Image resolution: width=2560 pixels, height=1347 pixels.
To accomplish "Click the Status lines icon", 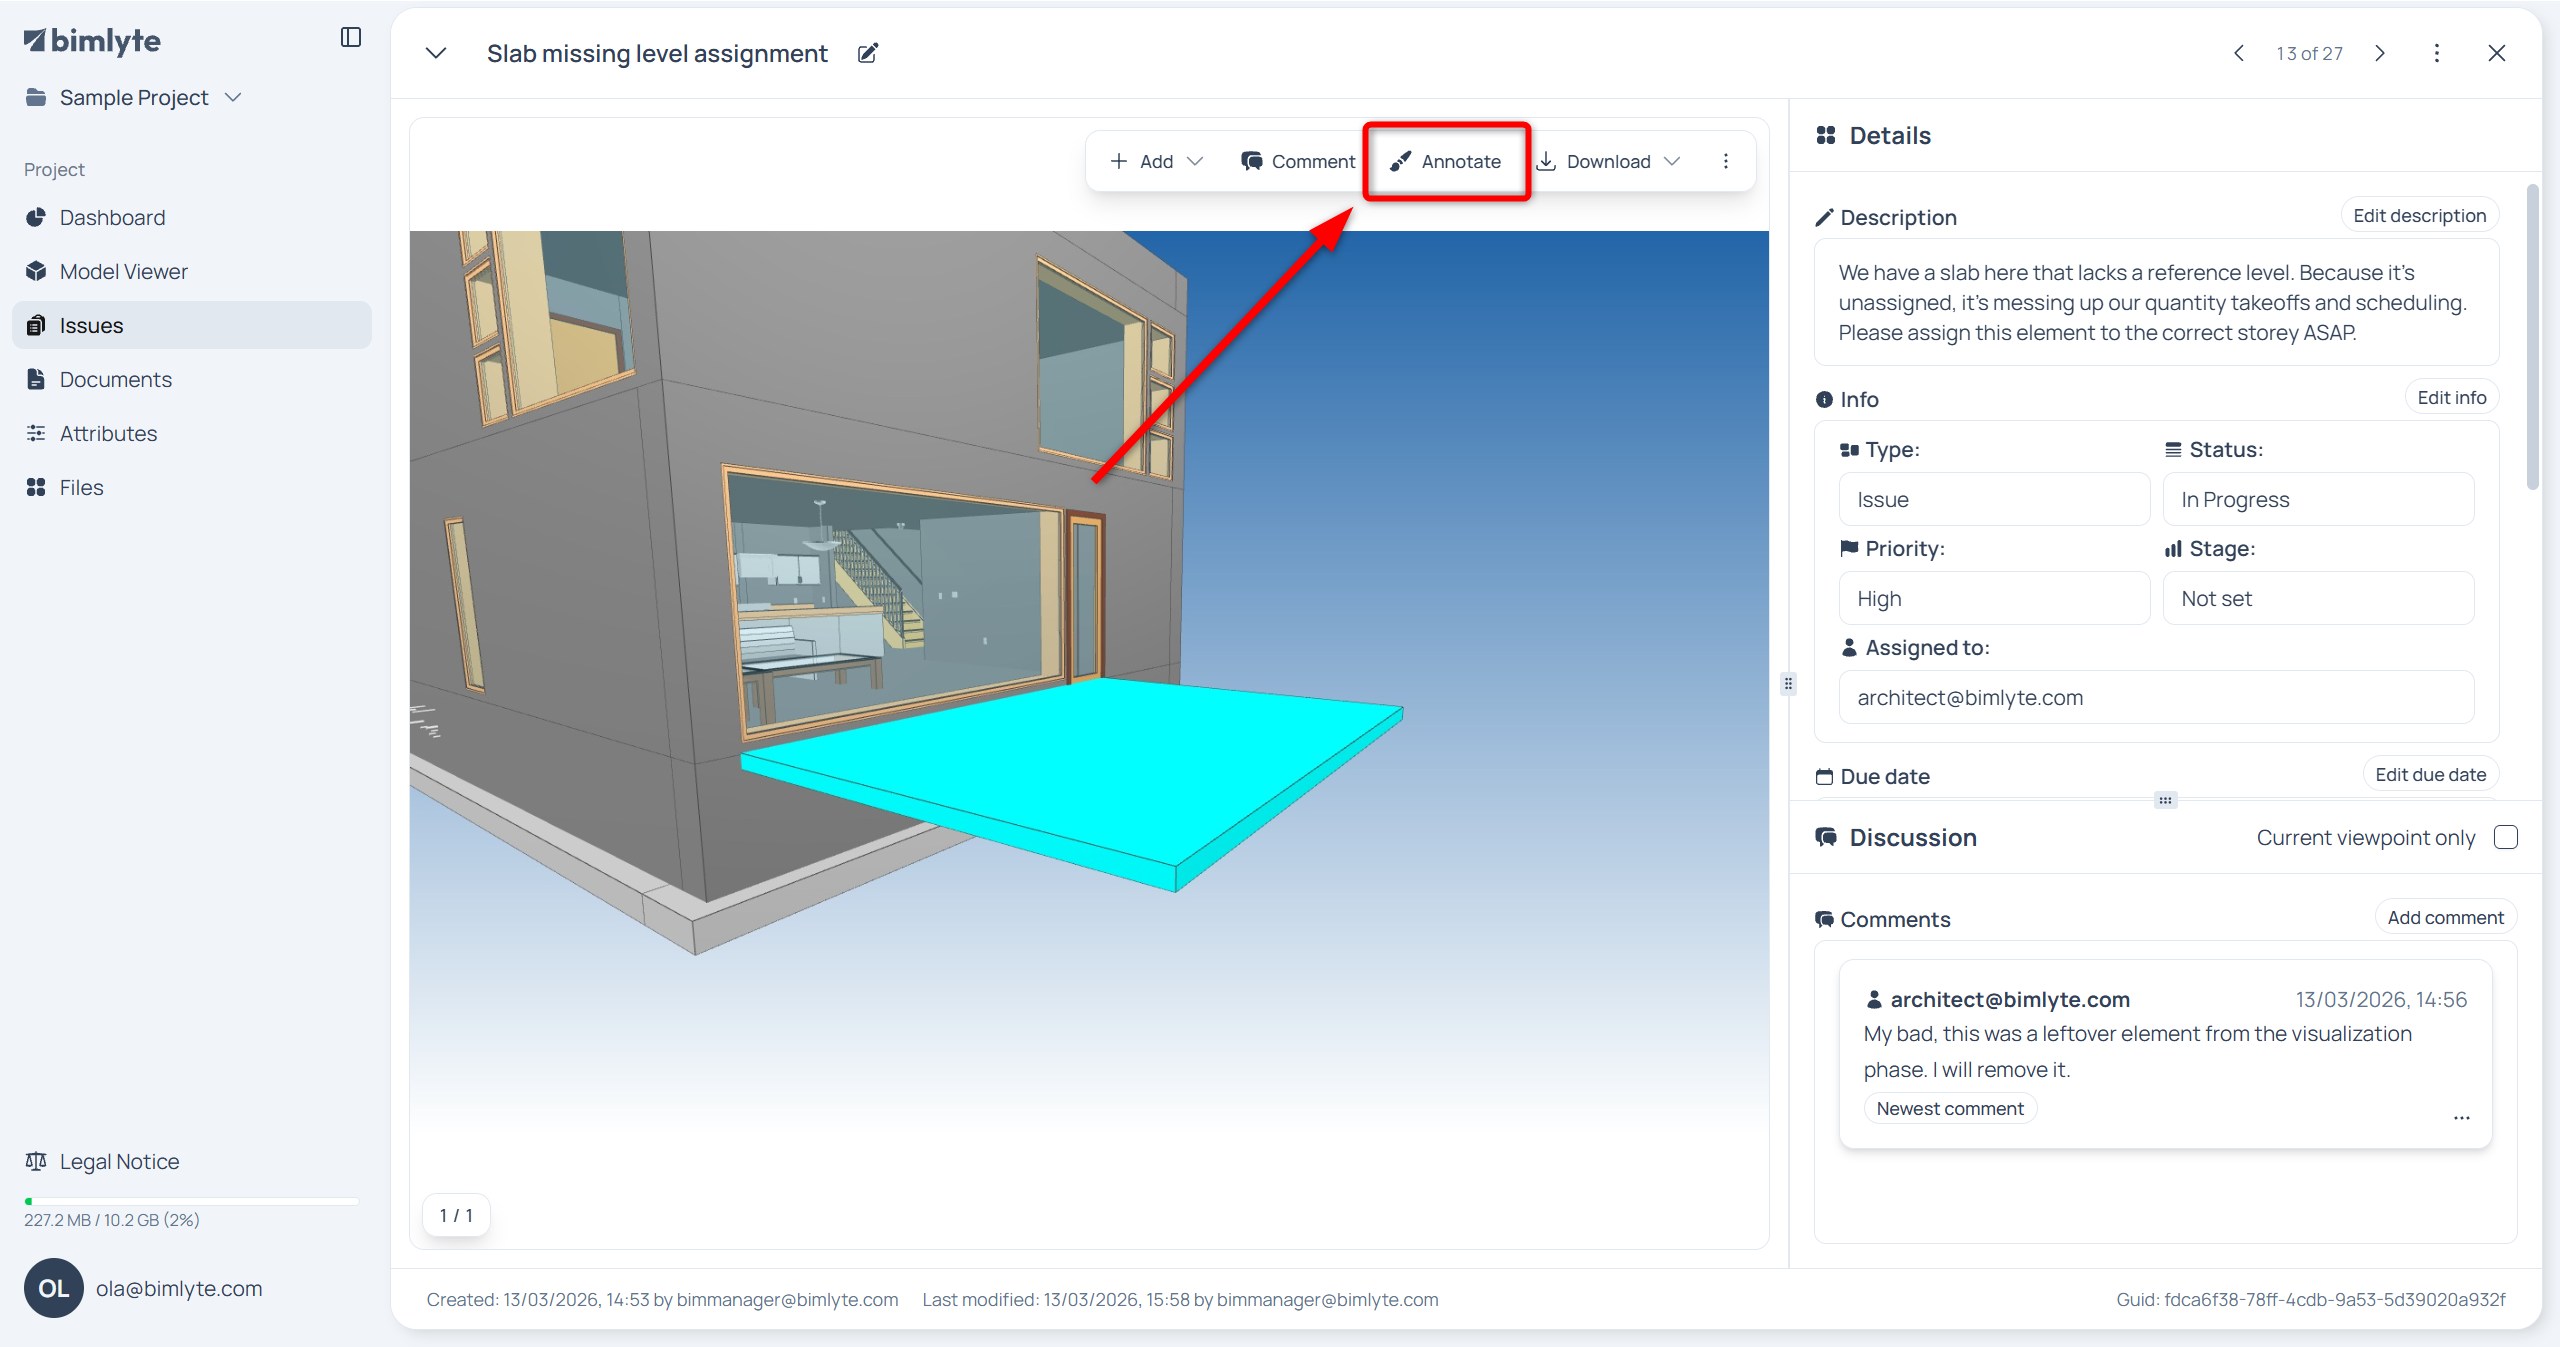I will click(2173, 450).
